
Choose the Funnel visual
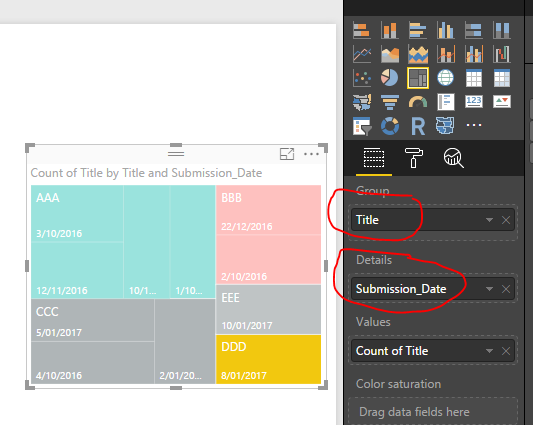tap(390, 102)
